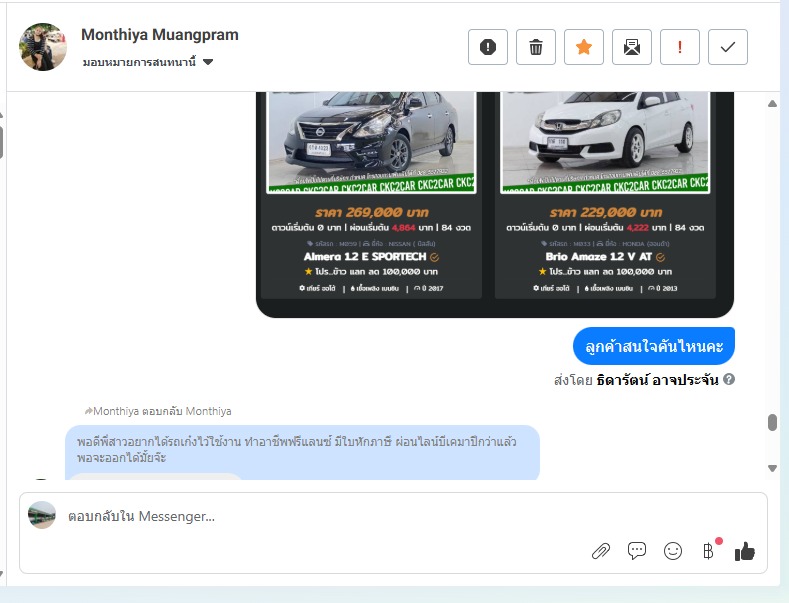Open the assign conversation dropdown arrow
This screenshot has height=603, width=789.
tap(208, 62)
